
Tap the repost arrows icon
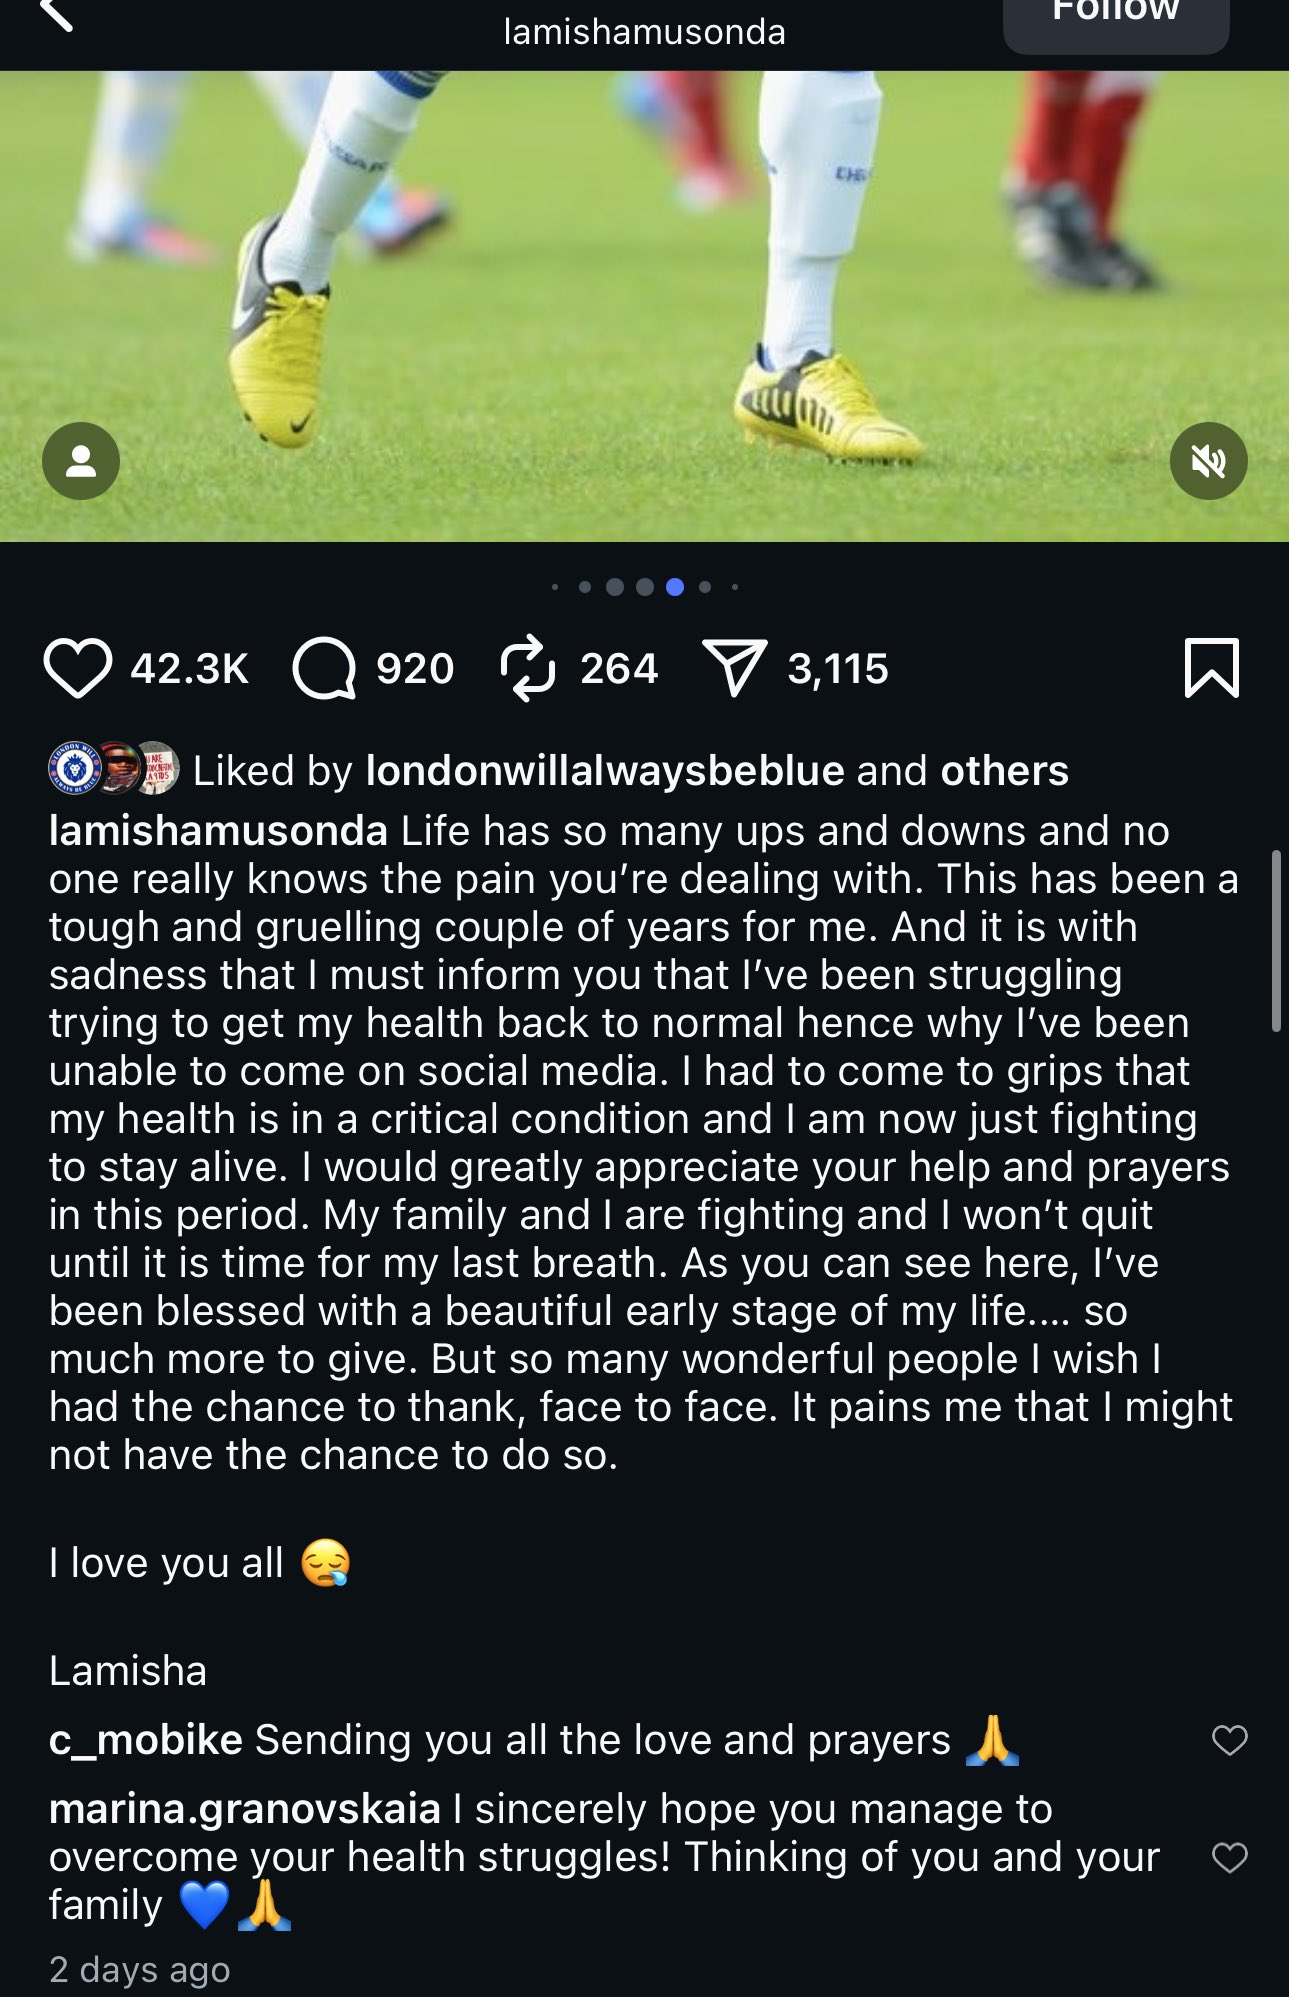(x=527, y=668)
